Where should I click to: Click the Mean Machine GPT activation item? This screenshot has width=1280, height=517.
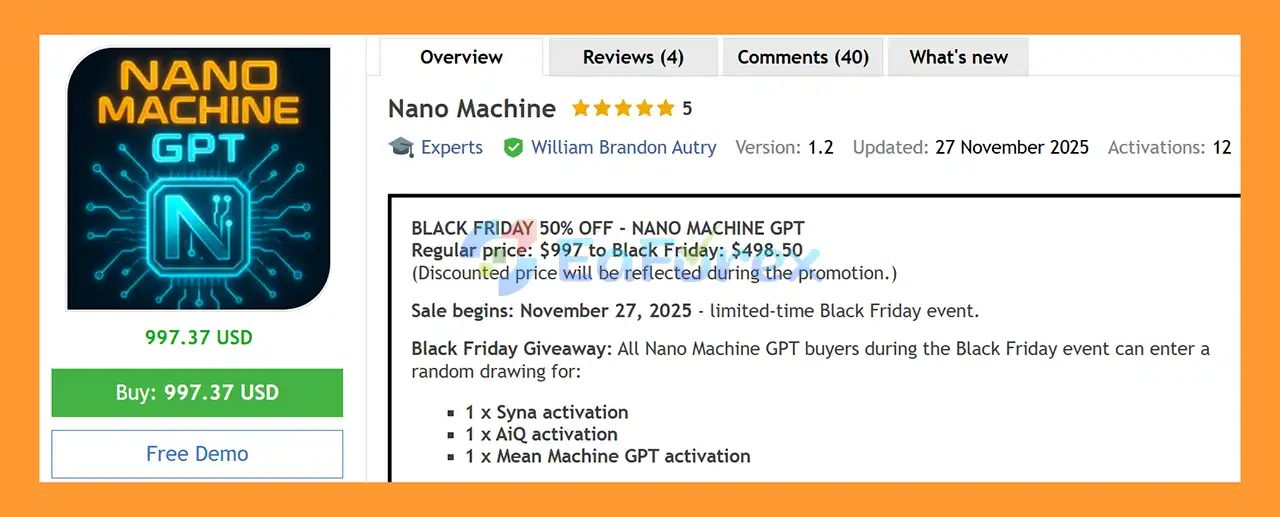pyautogui.click(x=607, y=456)
